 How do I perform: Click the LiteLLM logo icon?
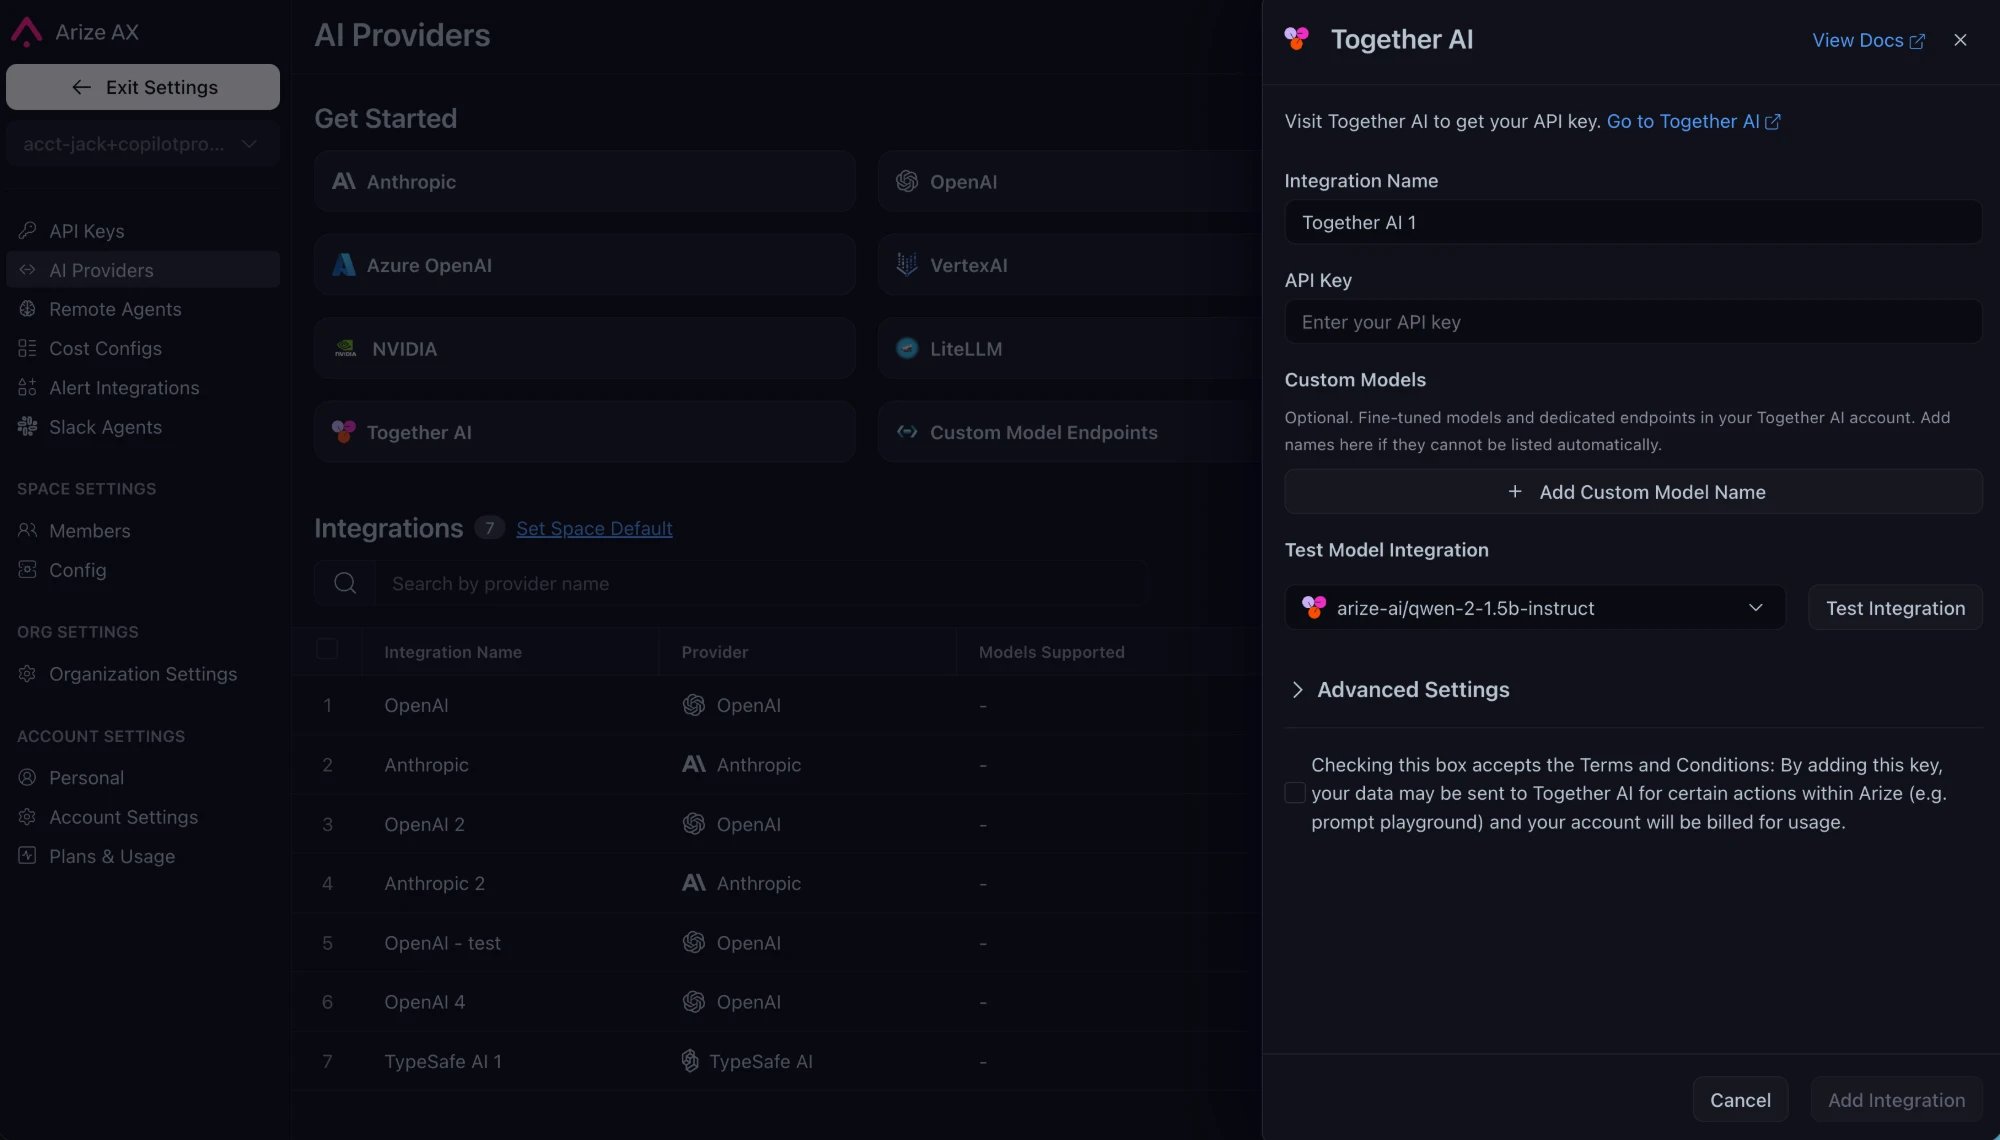[906, 348]
